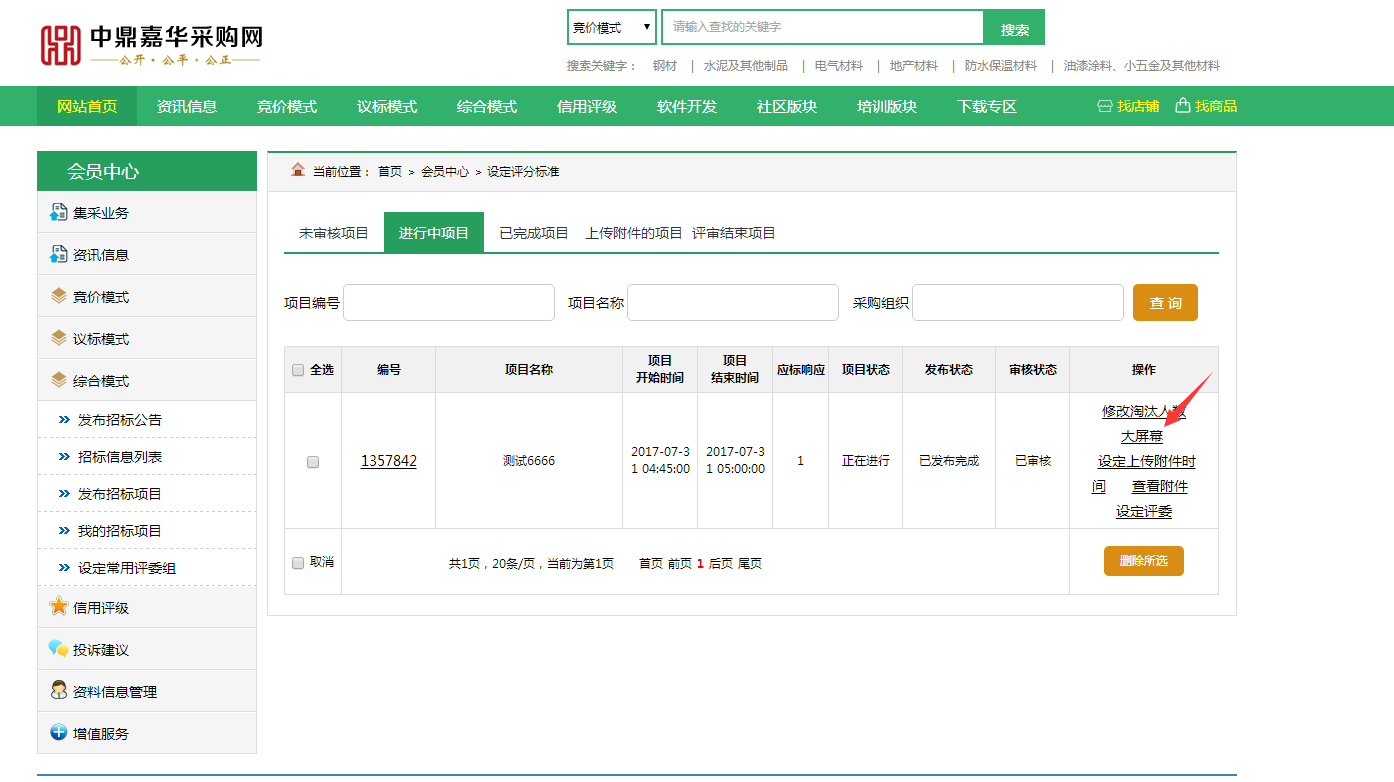Viewport: 1394px width, 782px height.
Task: Click the 水泥及其他制品 search keyword
Action: point(746,66)
